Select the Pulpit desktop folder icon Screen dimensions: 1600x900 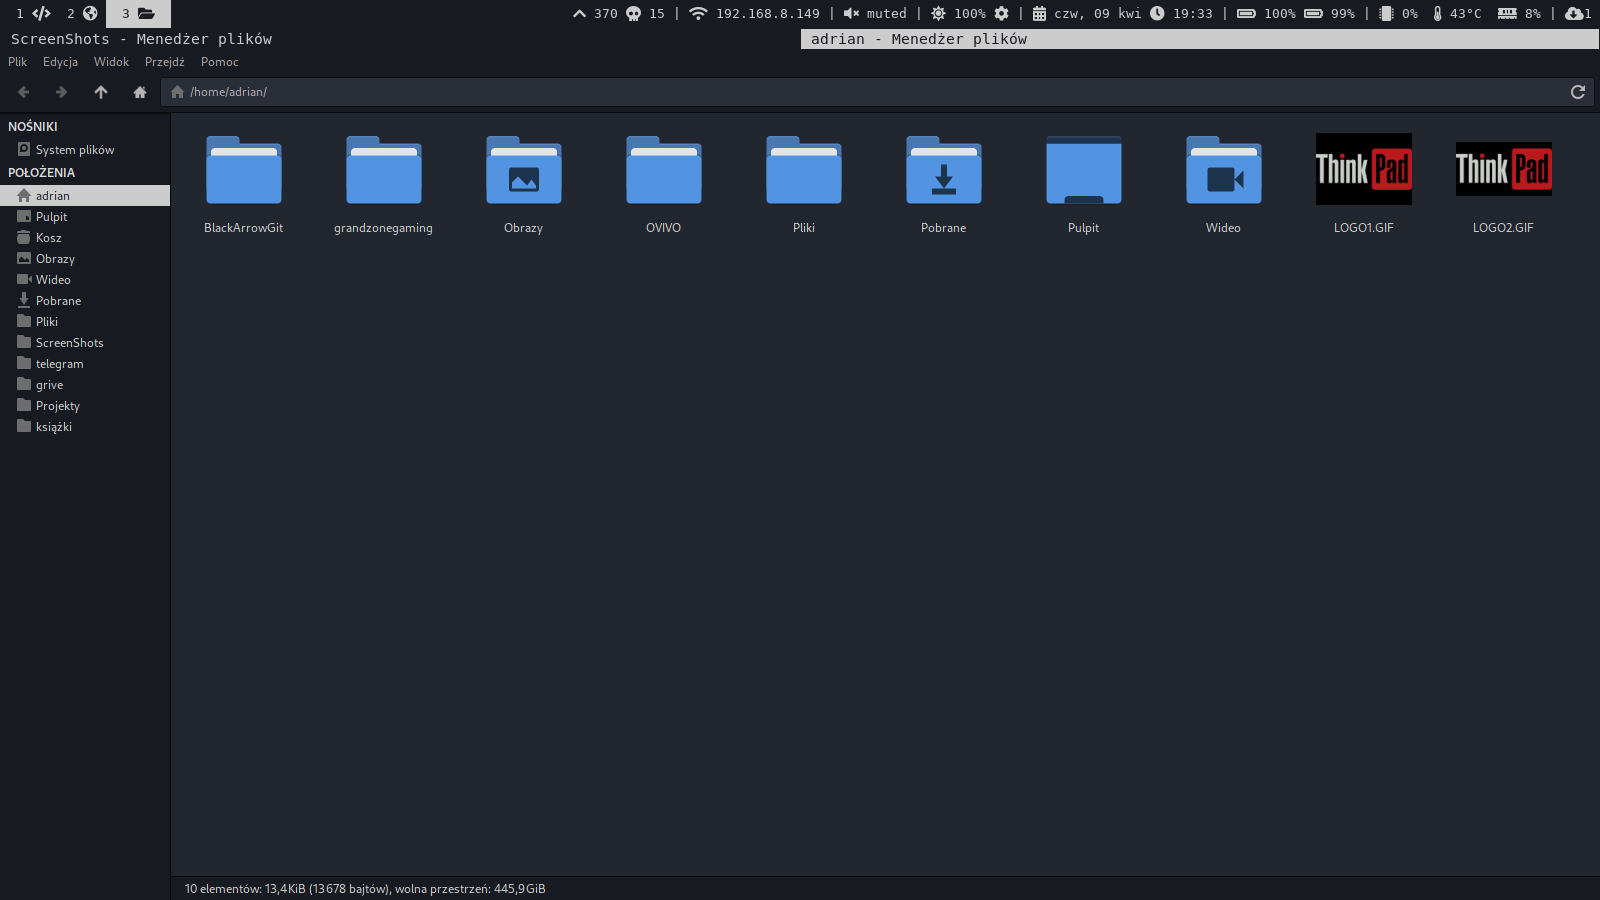point(1084,170)
